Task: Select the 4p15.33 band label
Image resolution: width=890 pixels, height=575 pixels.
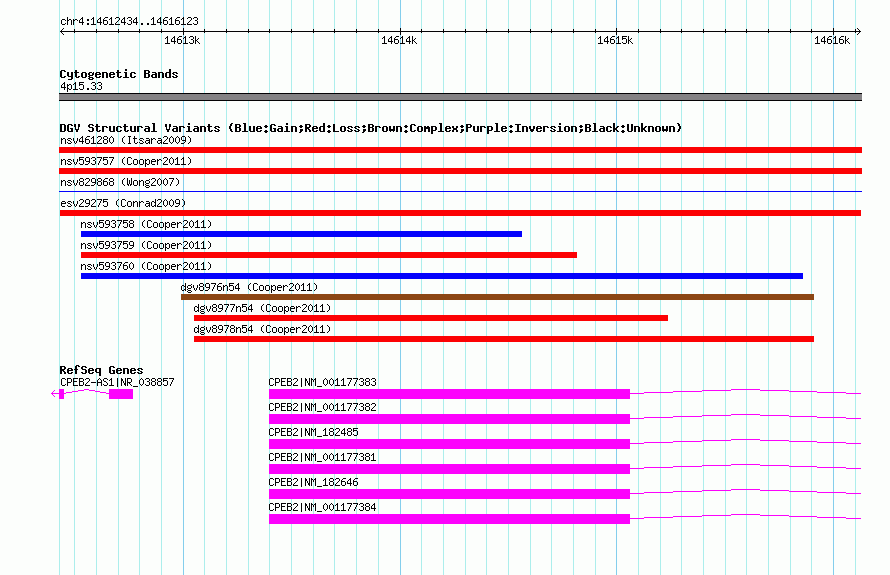Action: (x=81, y=86)
